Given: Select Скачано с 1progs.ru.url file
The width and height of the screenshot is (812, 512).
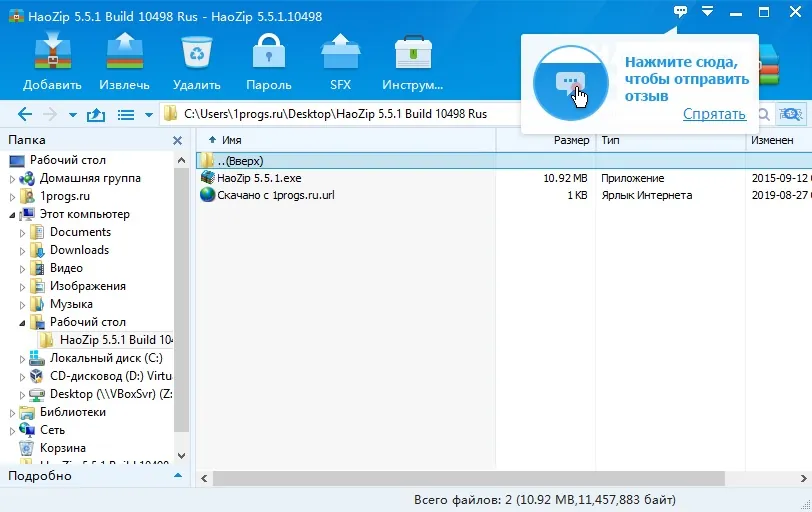Looking at the screenshot, I should 276,195.
